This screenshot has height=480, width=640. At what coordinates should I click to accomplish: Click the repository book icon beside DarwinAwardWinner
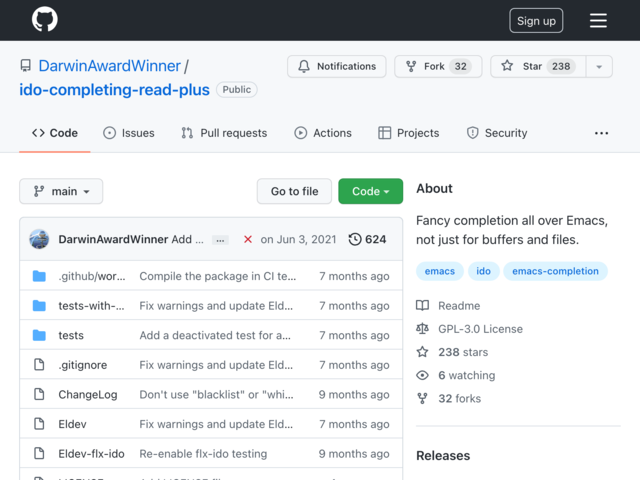click(x=26, y=66)
